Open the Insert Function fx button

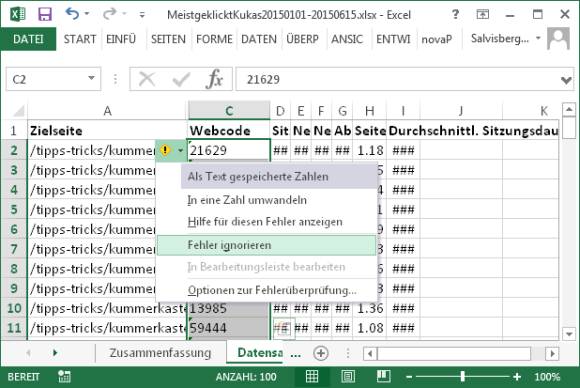click(215, 79)
